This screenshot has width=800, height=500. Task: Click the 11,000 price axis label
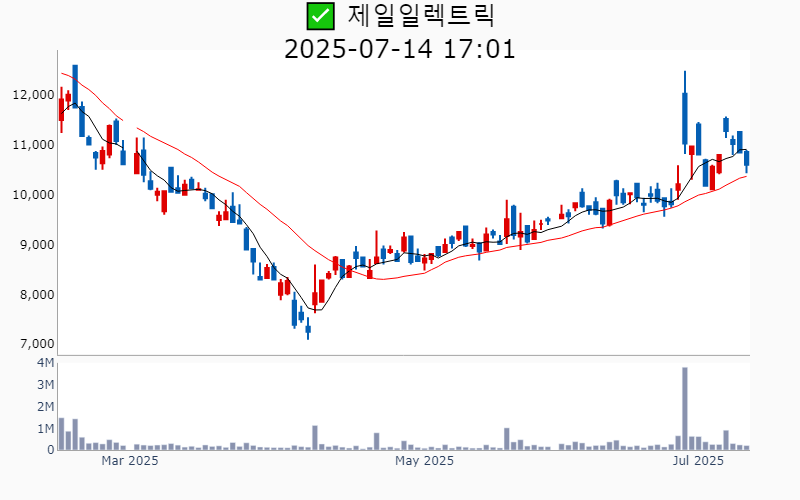click(x=33, y=145)
